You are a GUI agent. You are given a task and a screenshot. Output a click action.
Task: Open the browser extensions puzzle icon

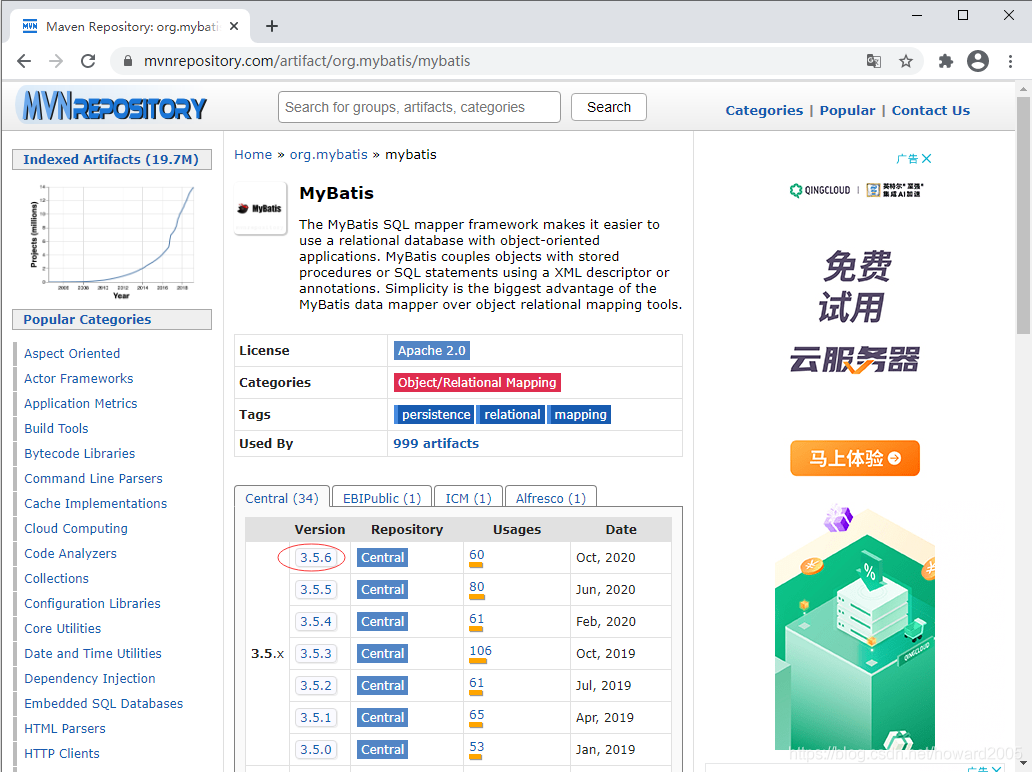(946, 61)
